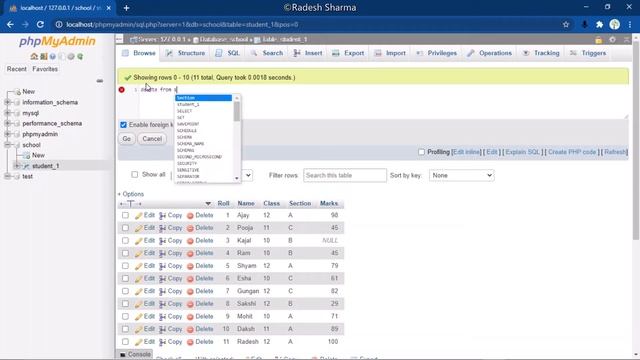Expand the mysql database node
The height and width of the screenshot is (360, 640).
point(7,113)
